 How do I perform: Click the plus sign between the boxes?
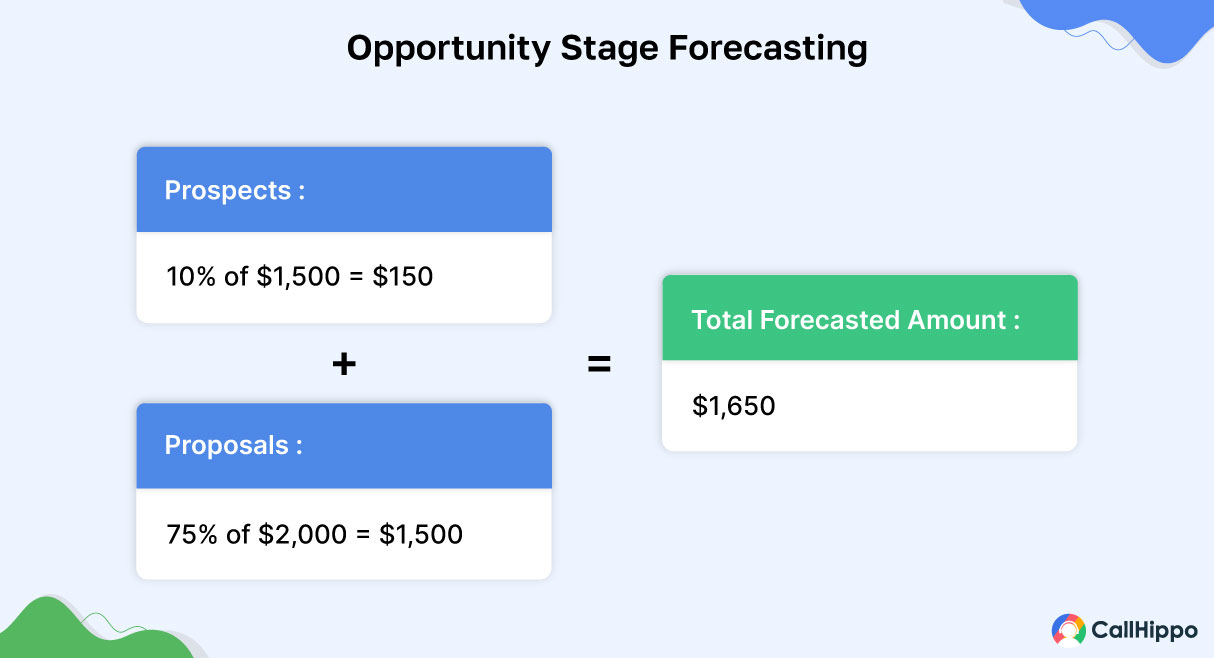coord(344,364)
